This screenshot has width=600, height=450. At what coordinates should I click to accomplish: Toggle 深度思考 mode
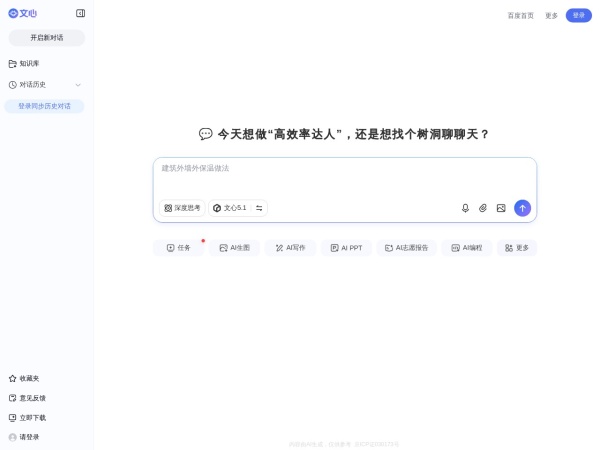coord(182,208)
